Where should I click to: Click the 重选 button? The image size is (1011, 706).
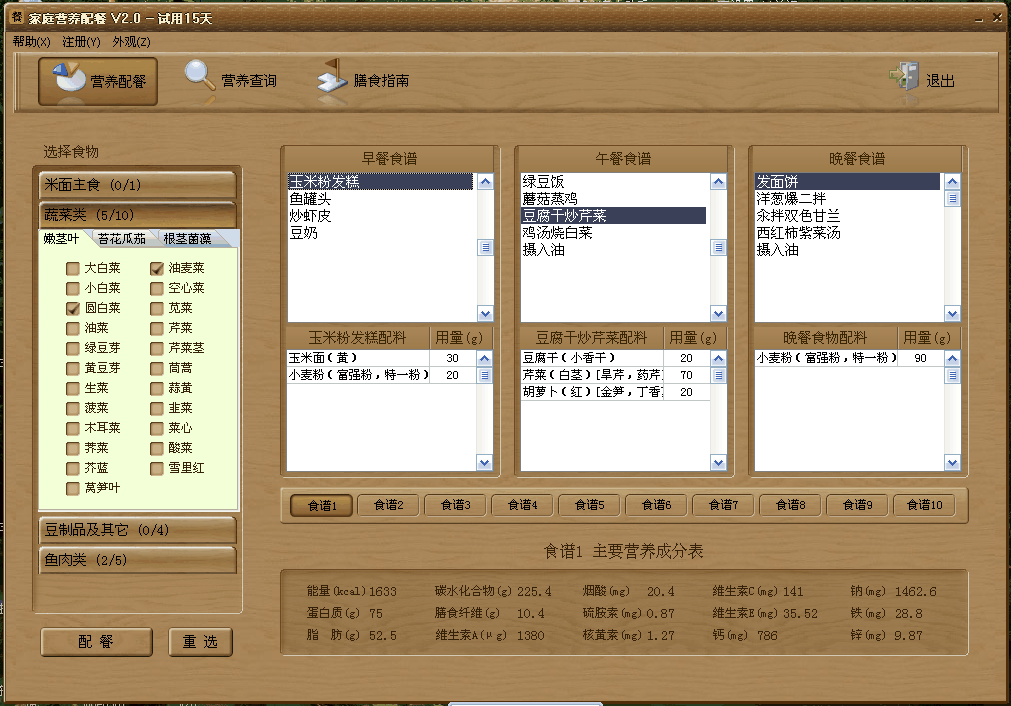click(200, 642)
